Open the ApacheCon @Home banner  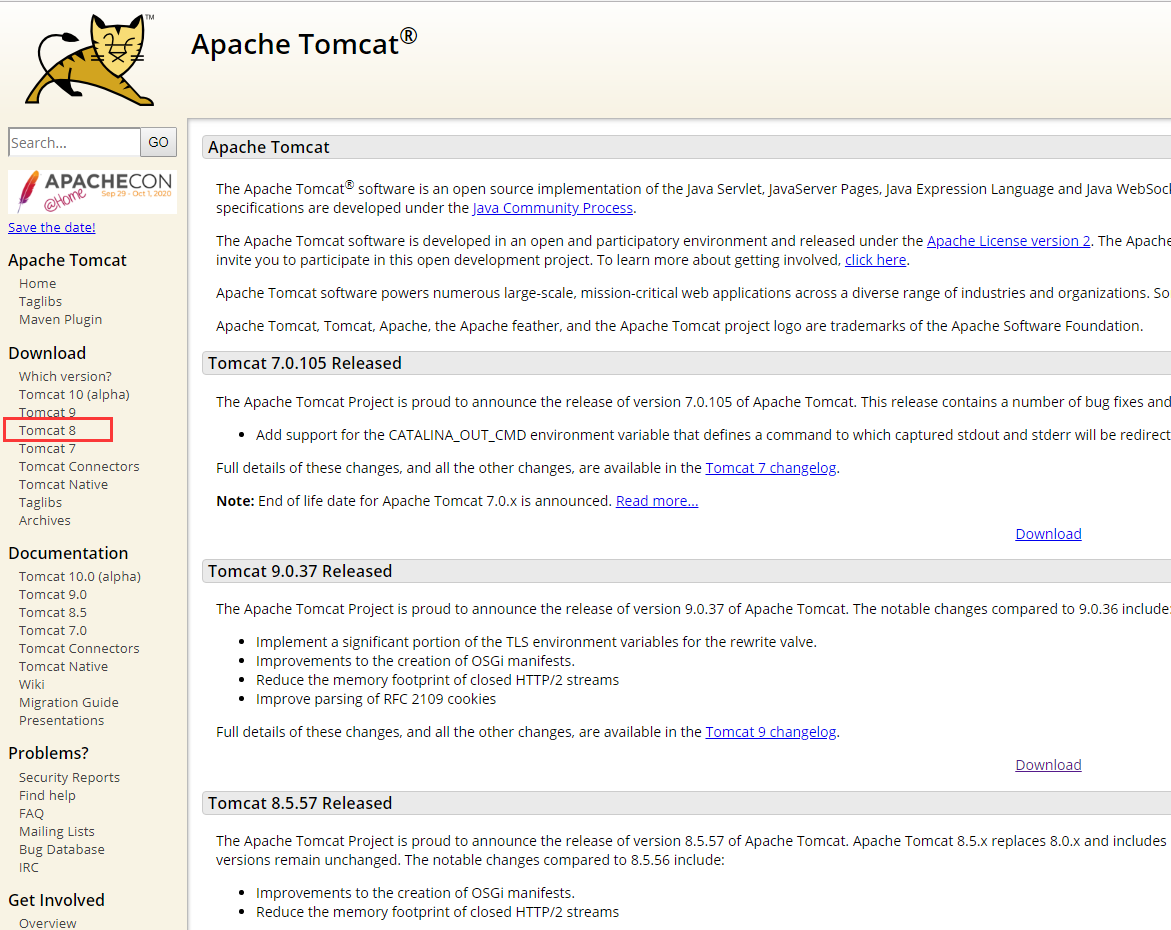[x=93, y=192]
